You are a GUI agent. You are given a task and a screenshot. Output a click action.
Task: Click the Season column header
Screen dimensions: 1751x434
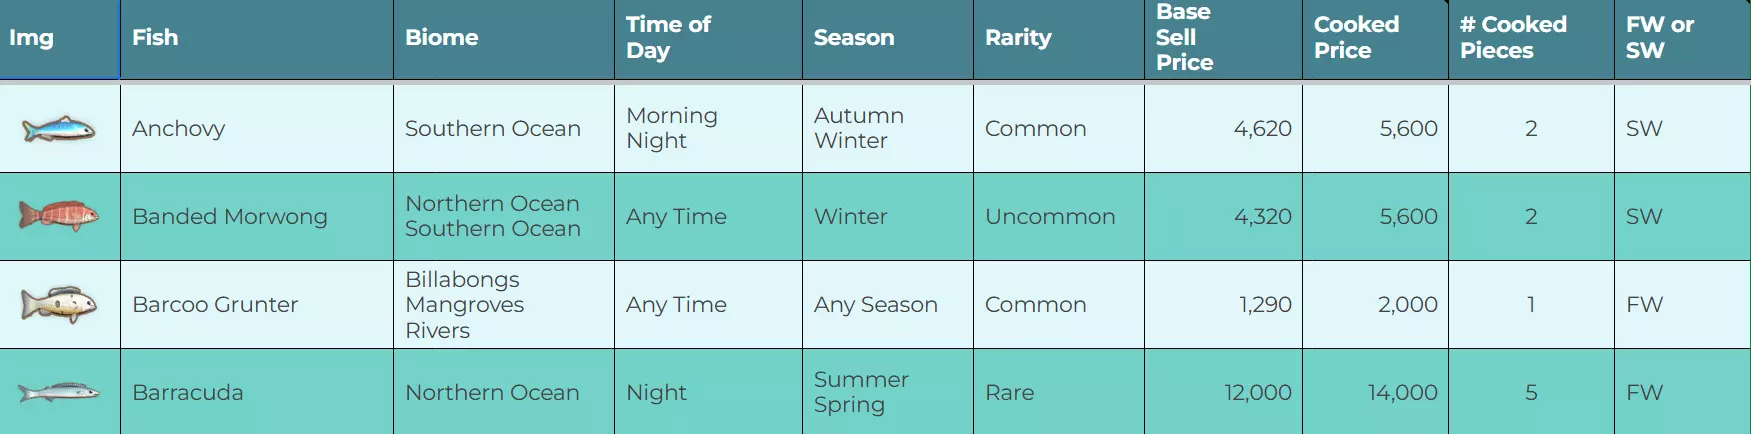coord(853,38)
